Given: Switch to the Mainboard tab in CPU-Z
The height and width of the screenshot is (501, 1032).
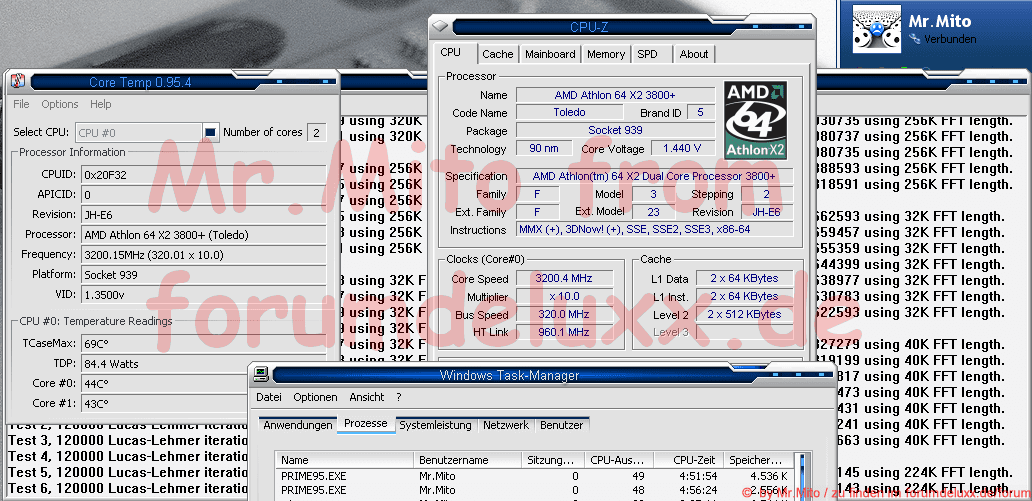Looking at the screenshot, I should click(550, 54).
